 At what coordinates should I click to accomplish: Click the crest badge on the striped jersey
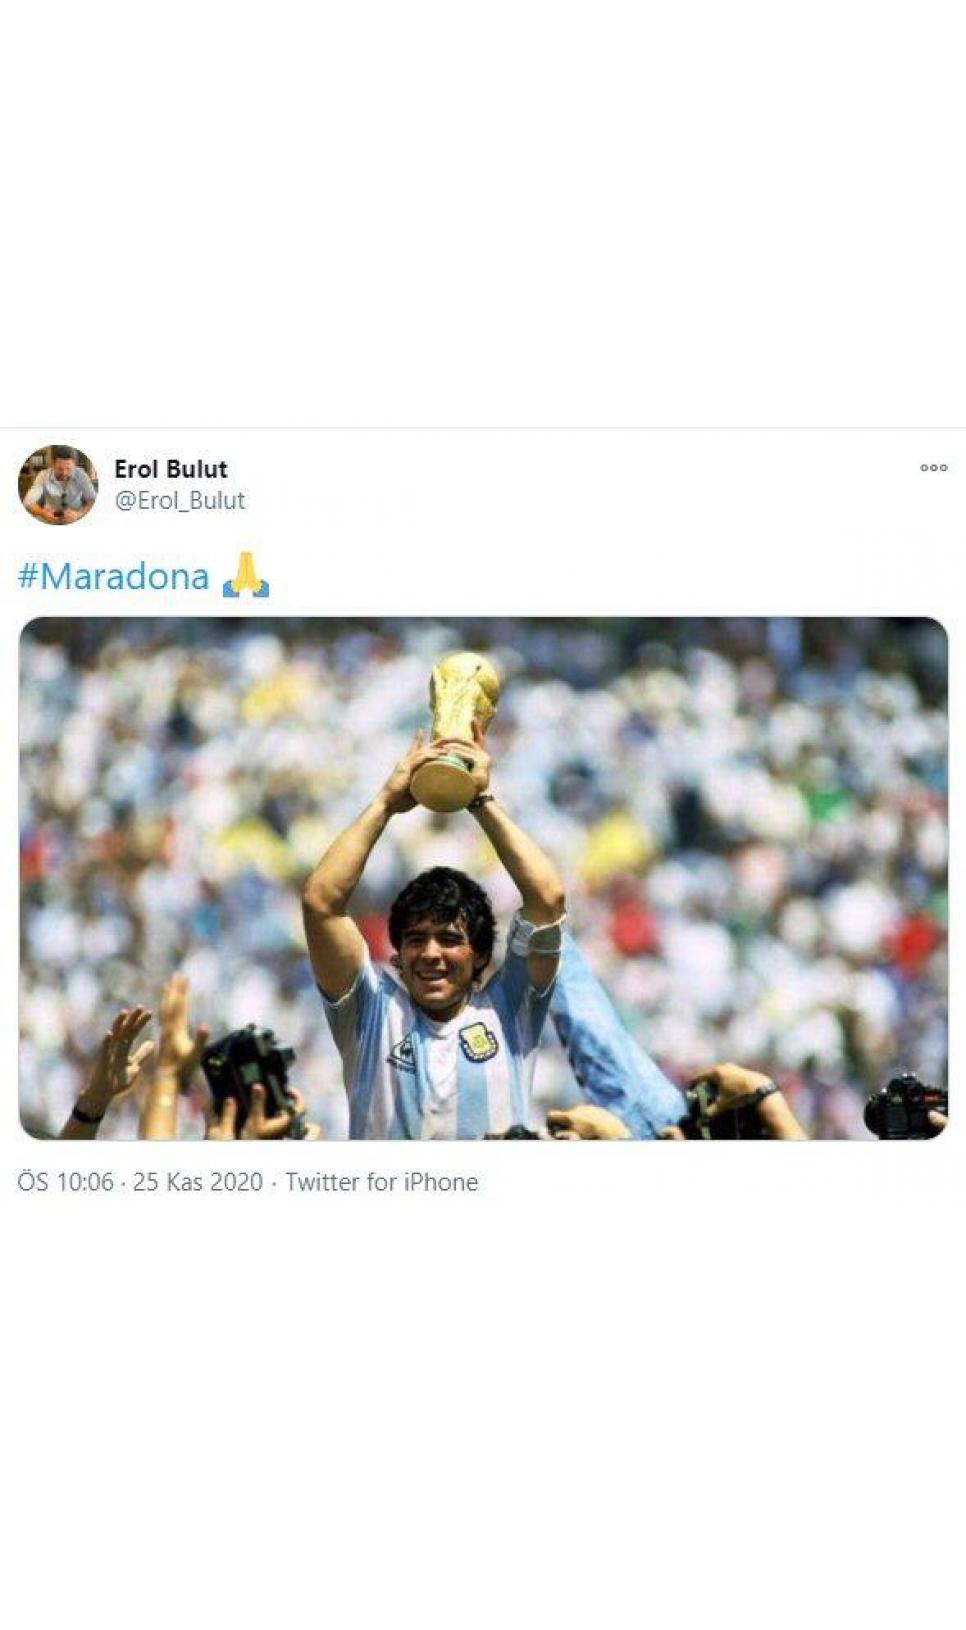point(478,1042)
